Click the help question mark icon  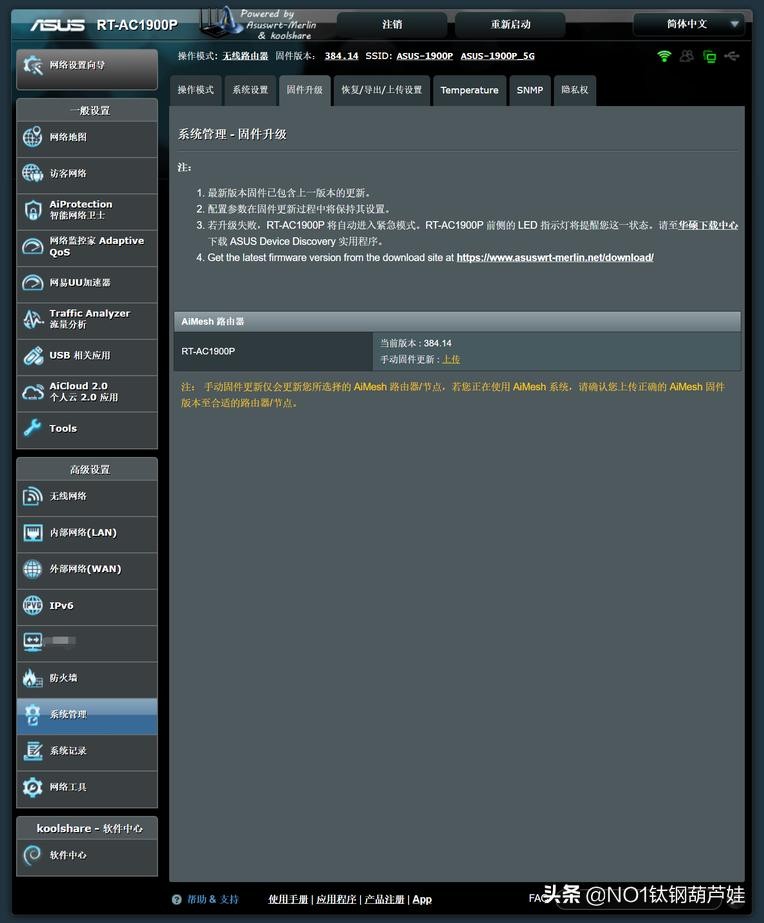click(177, 899)
